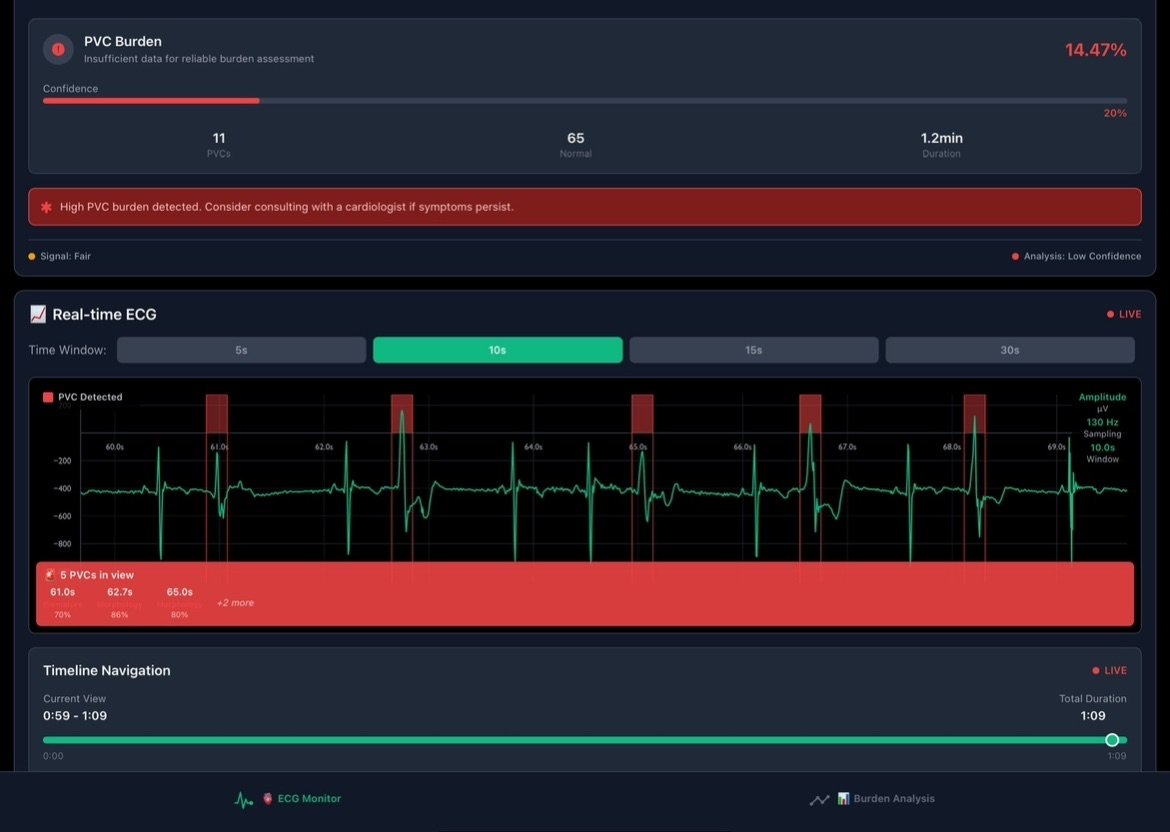Click the asterisk icon in the red warning banner
This screenshot has height=832, width=1170.
(46, 207)
